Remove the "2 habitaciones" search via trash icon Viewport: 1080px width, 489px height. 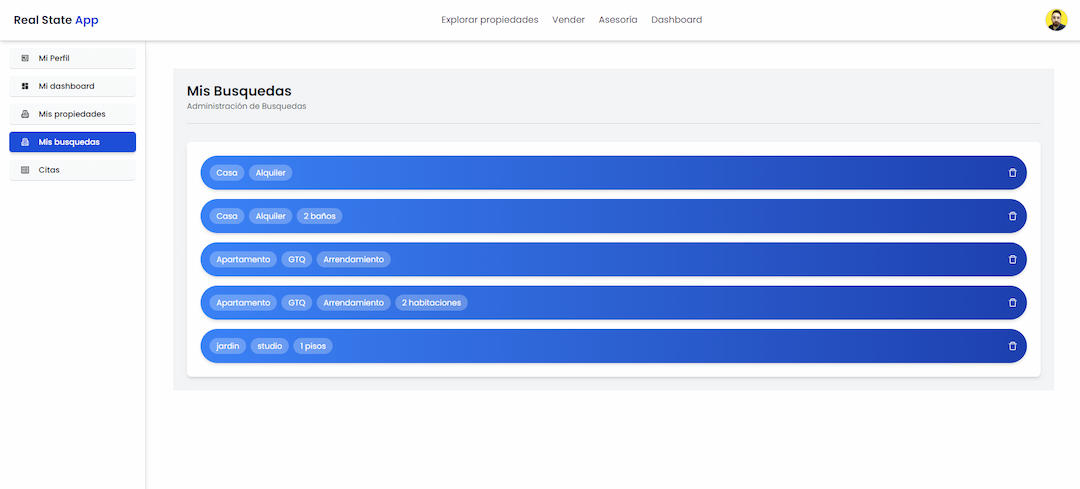[x=1012, y=303]
